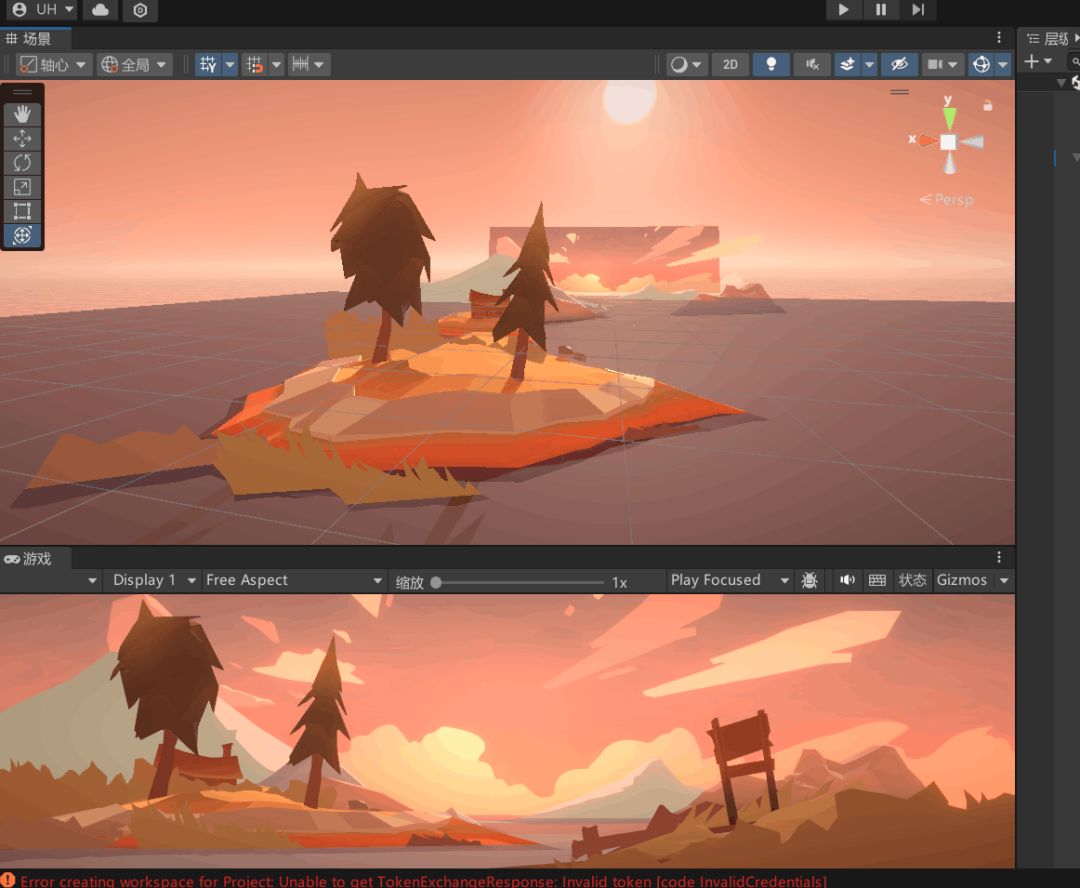
Task: Select the Move tool
Action: (x=22, y=138)
